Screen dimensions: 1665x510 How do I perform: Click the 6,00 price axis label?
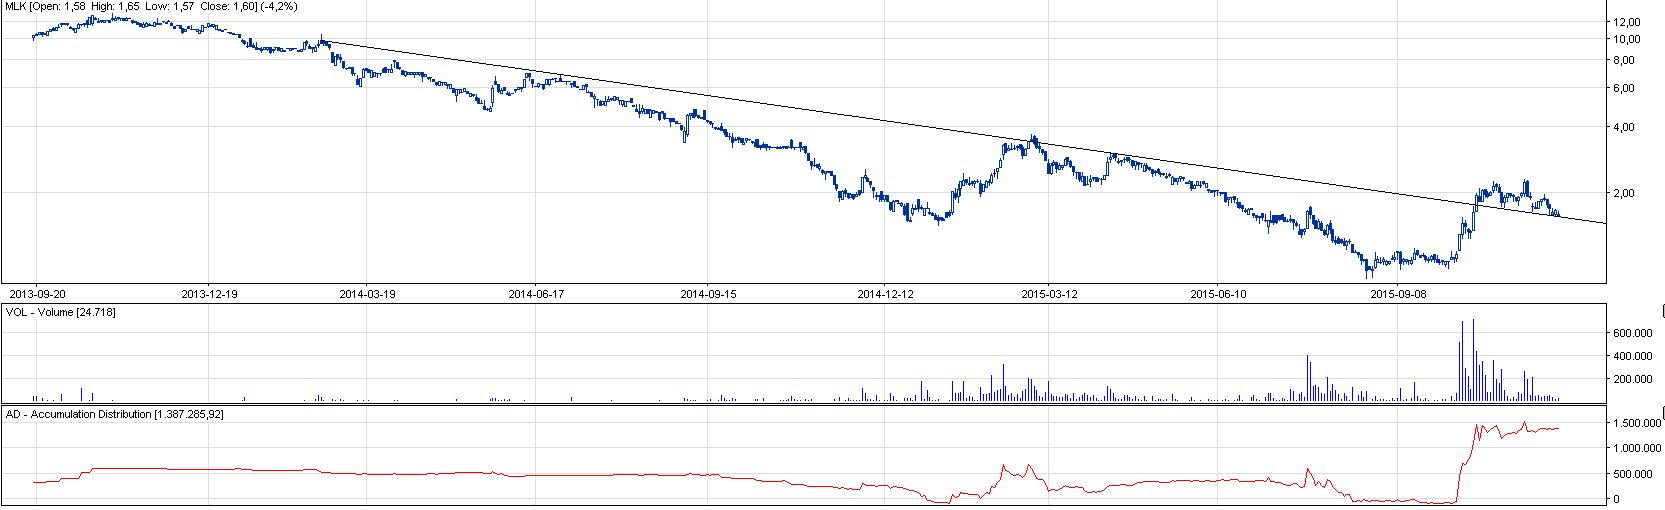1624,88
